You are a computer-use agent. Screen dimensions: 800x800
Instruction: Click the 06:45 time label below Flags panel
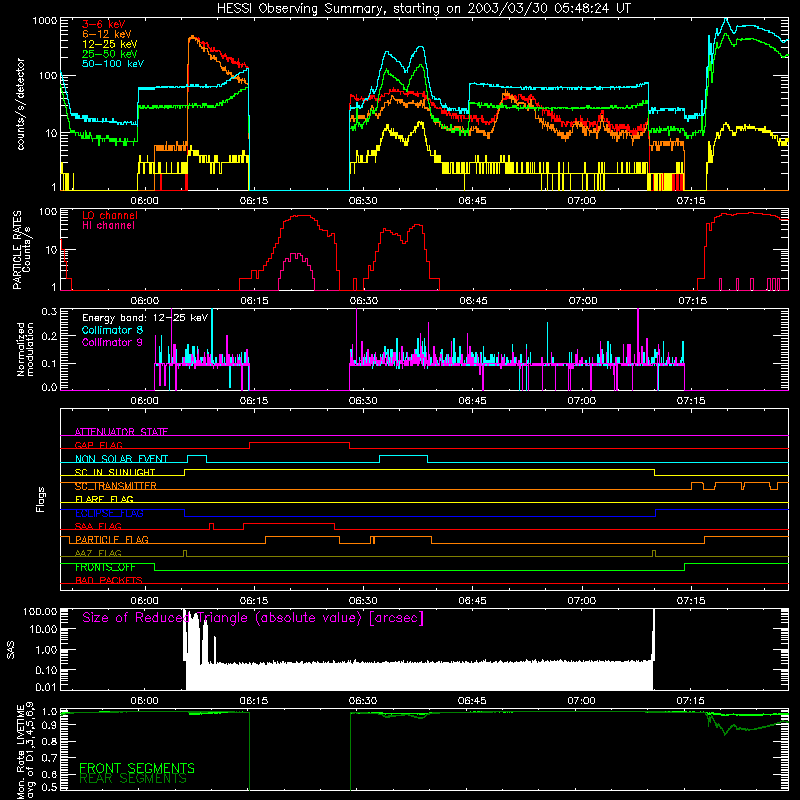pyautogui.click(x=472, y=601)
